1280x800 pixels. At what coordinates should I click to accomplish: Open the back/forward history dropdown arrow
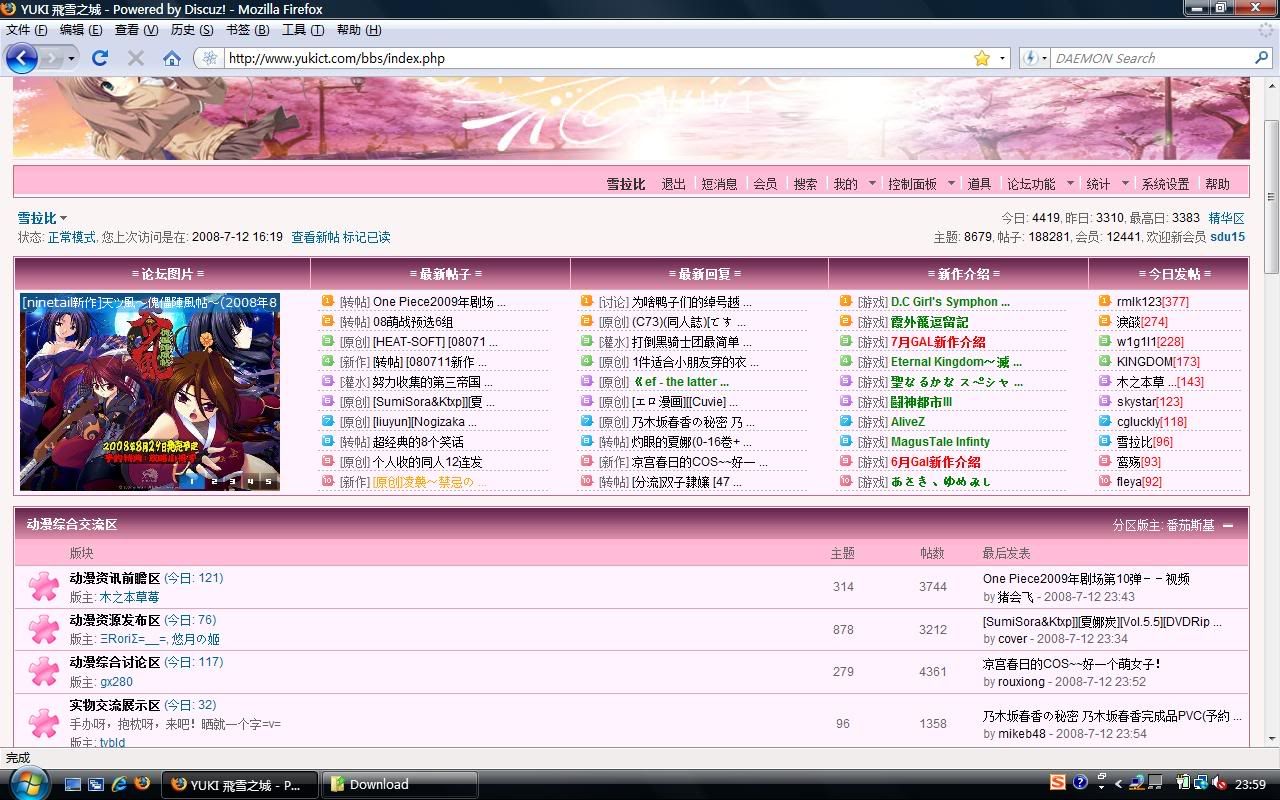[71, 58]
